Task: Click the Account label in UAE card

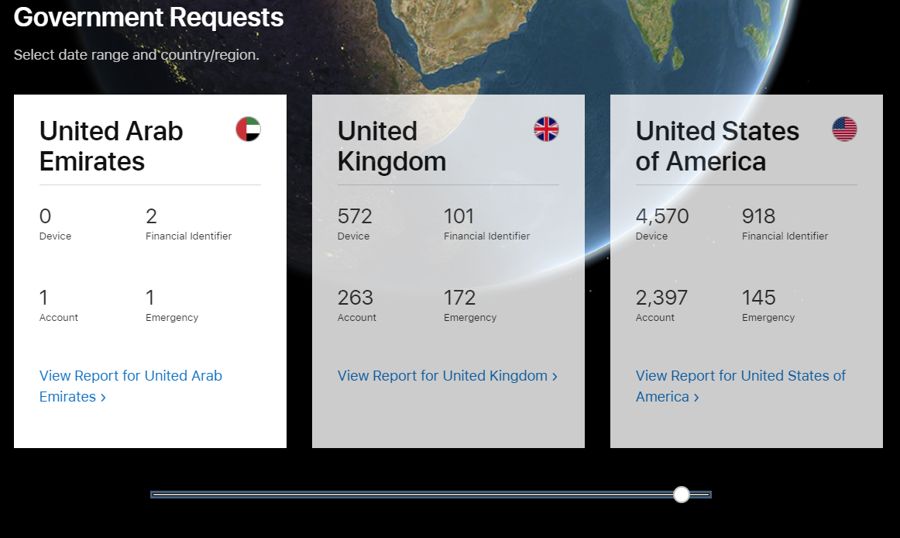Action: pyautogui.click(x=59, y=318)
